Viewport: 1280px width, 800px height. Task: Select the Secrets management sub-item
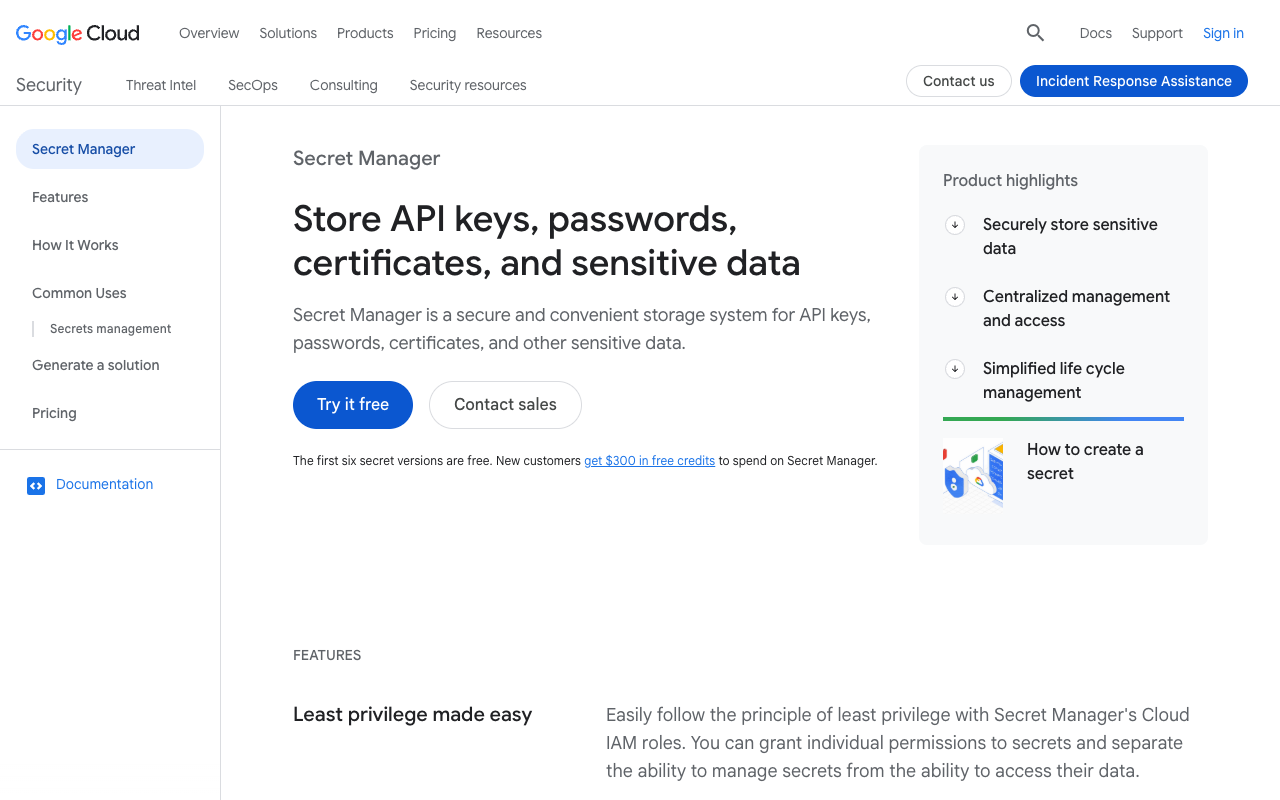[x=111, y=329]
